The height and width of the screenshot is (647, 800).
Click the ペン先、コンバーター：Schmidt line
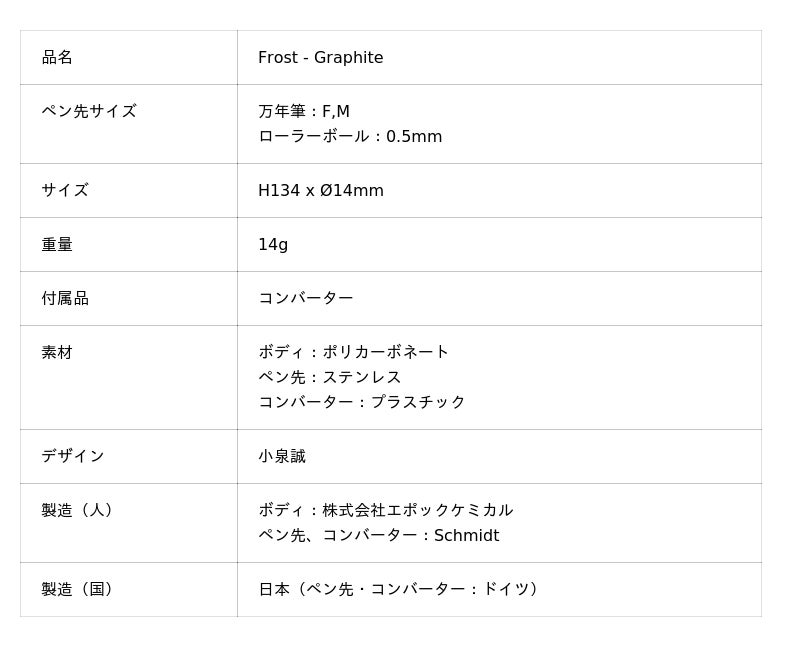378,536
